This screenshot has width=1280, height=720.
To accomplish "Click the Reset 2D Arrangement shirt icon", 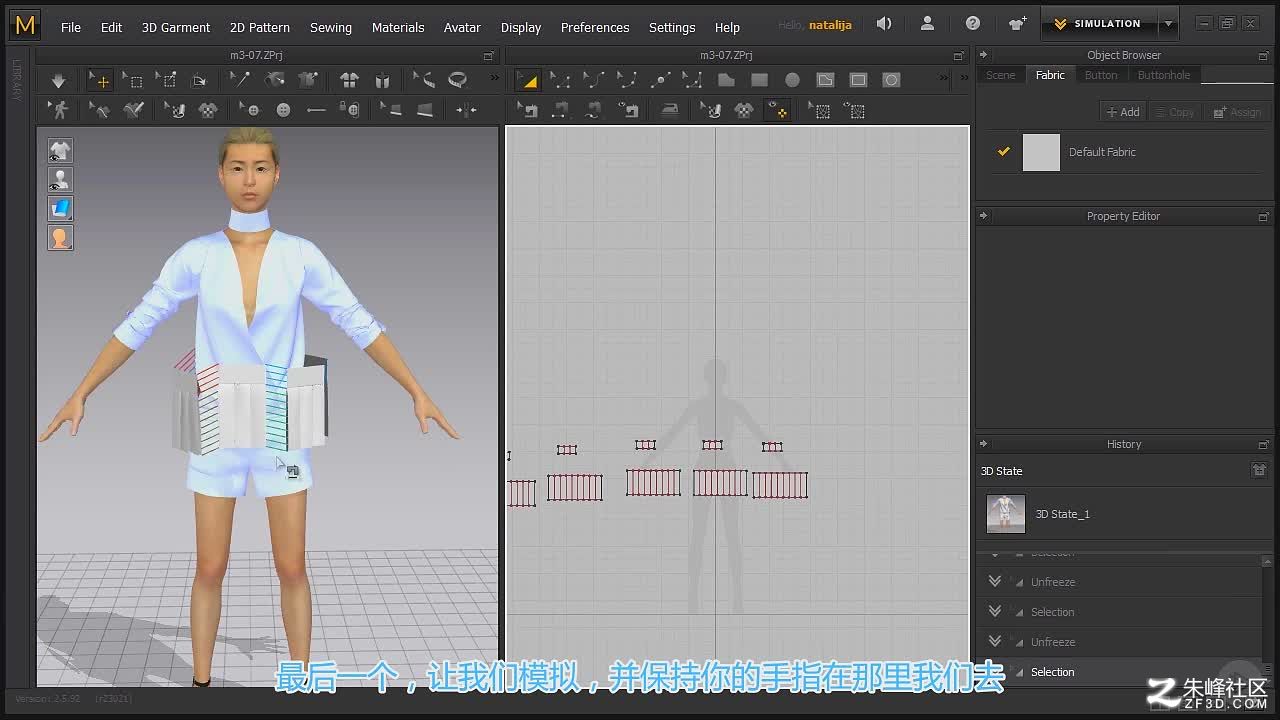I will (x=348, y=80).
